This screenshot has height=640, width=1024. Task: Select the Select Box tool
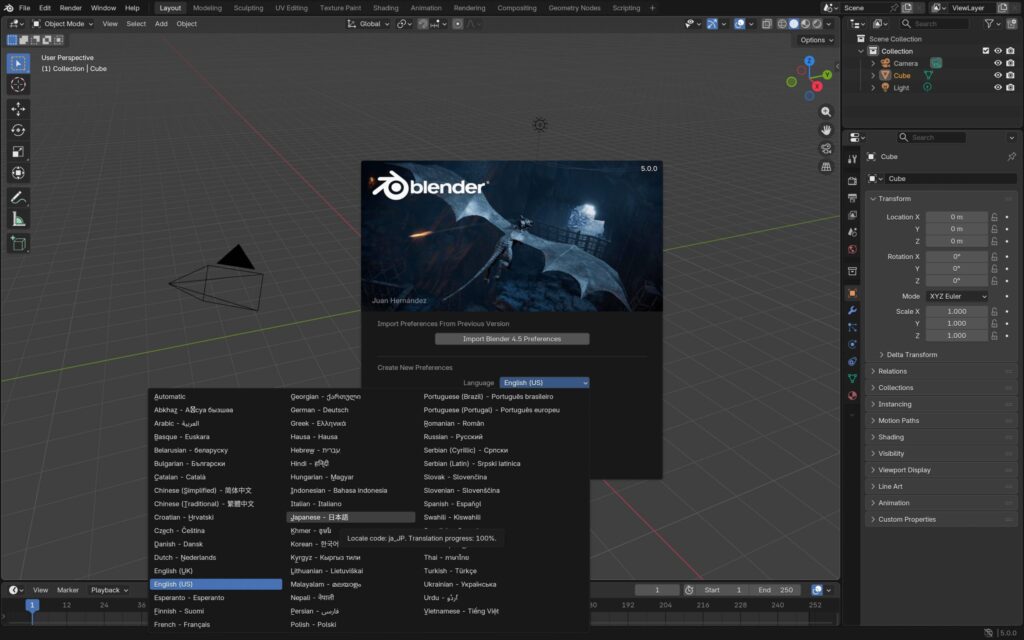(18, 63)
